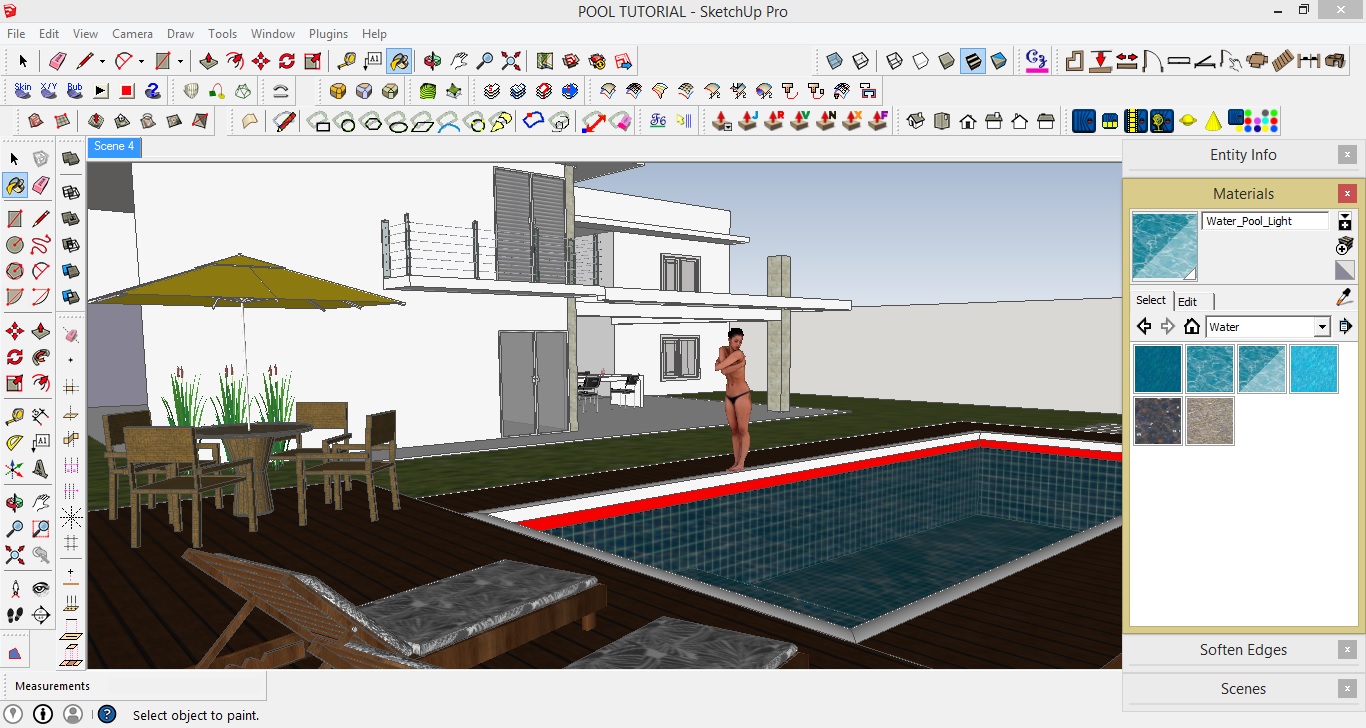Select the Paint Bucket tool in the toolbar
1366x728 pixels.
point(398,61)
